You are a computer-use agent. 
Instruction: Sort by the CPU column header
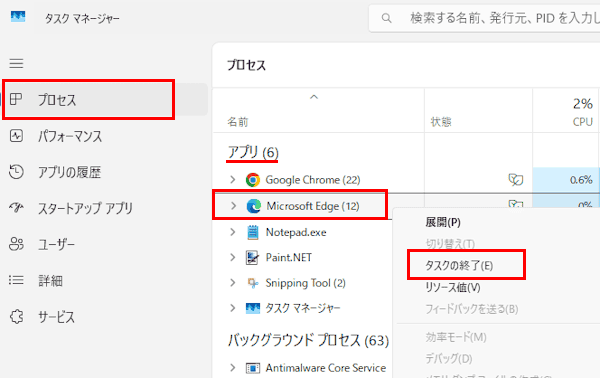[x=582, y=122]
